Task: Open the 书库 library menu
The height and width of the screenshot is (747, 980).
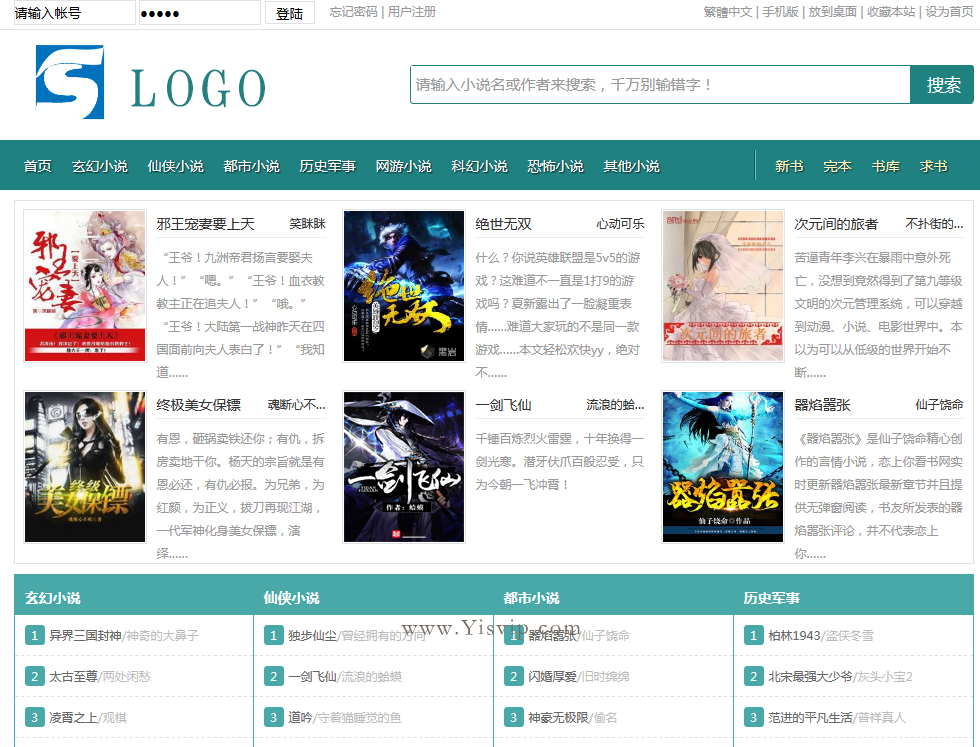Action: (x=884, y=166)
